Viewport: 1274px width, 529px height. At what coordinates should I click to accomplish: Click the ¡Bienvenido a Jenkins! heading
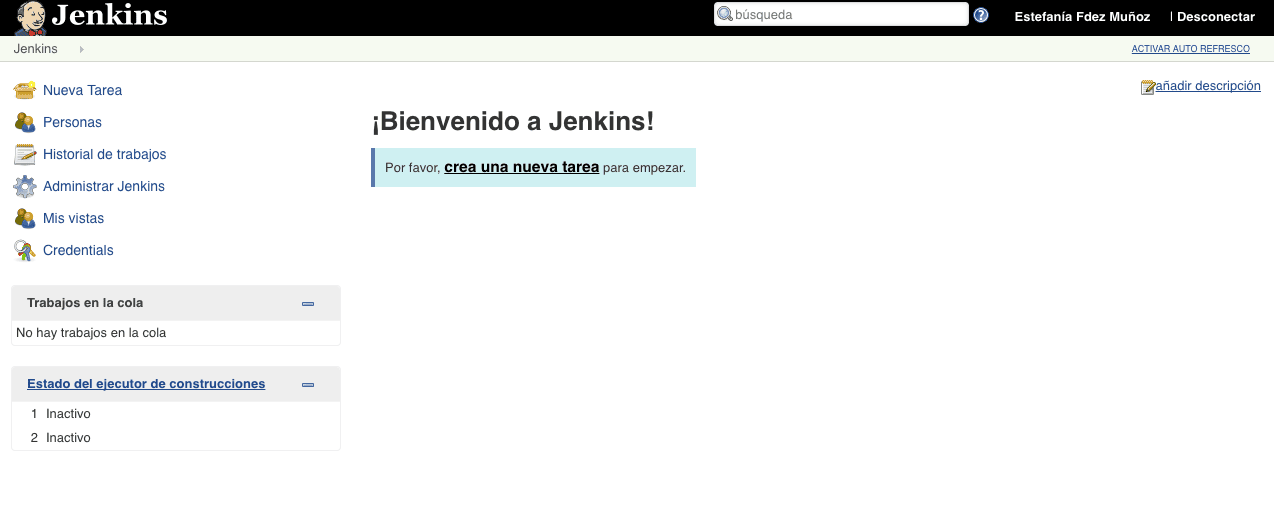coord(513,122)
